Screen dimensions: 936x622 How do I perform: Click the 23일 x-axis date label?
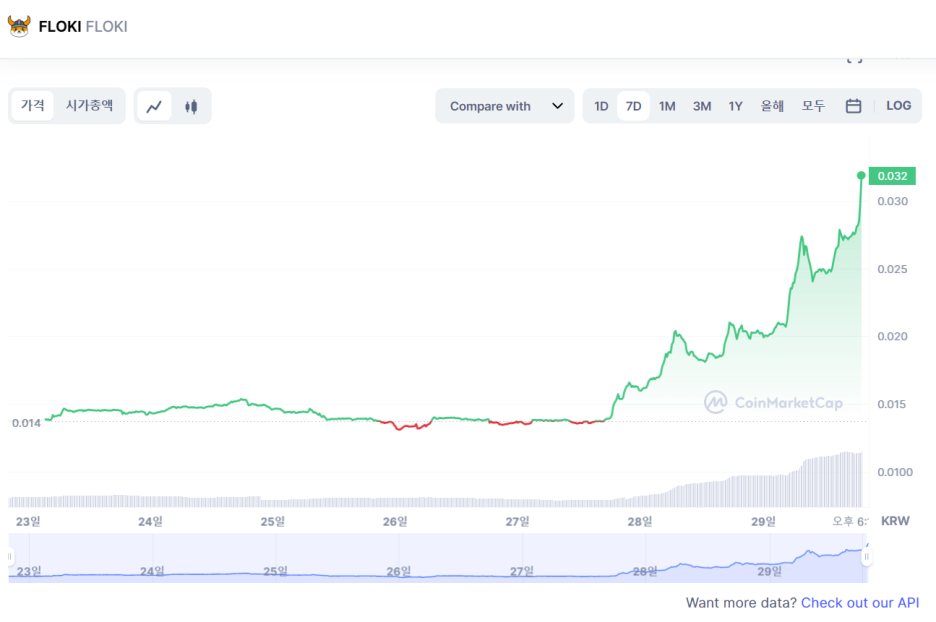[x=28, y=522]
